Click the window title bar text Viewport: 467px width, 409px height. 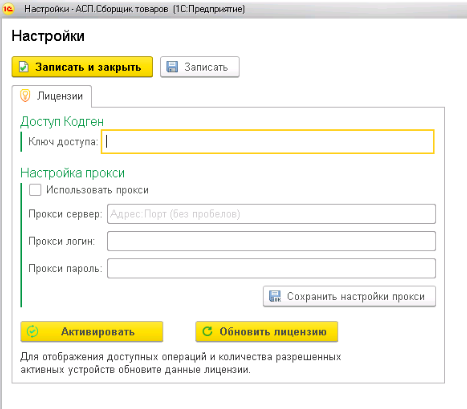point(134,9)
